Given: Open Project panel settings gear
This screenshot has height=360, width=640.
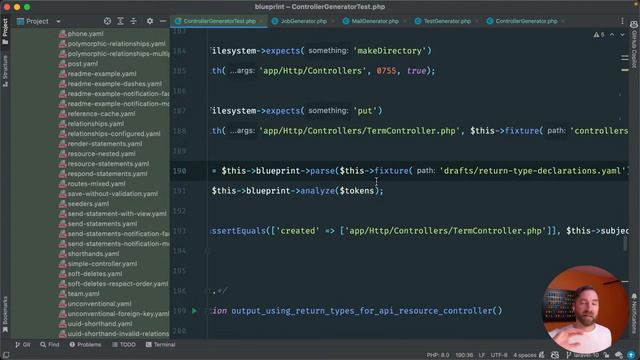Looking at the screenshot, I should [x=150, y=21].
